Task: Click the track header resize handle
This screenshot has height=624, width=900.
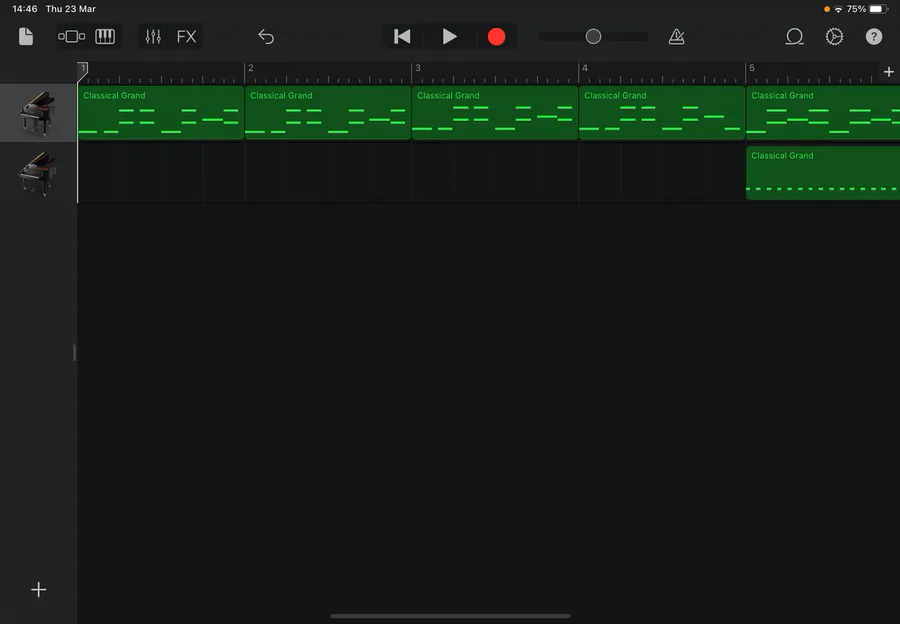Action: coord(75,352)
